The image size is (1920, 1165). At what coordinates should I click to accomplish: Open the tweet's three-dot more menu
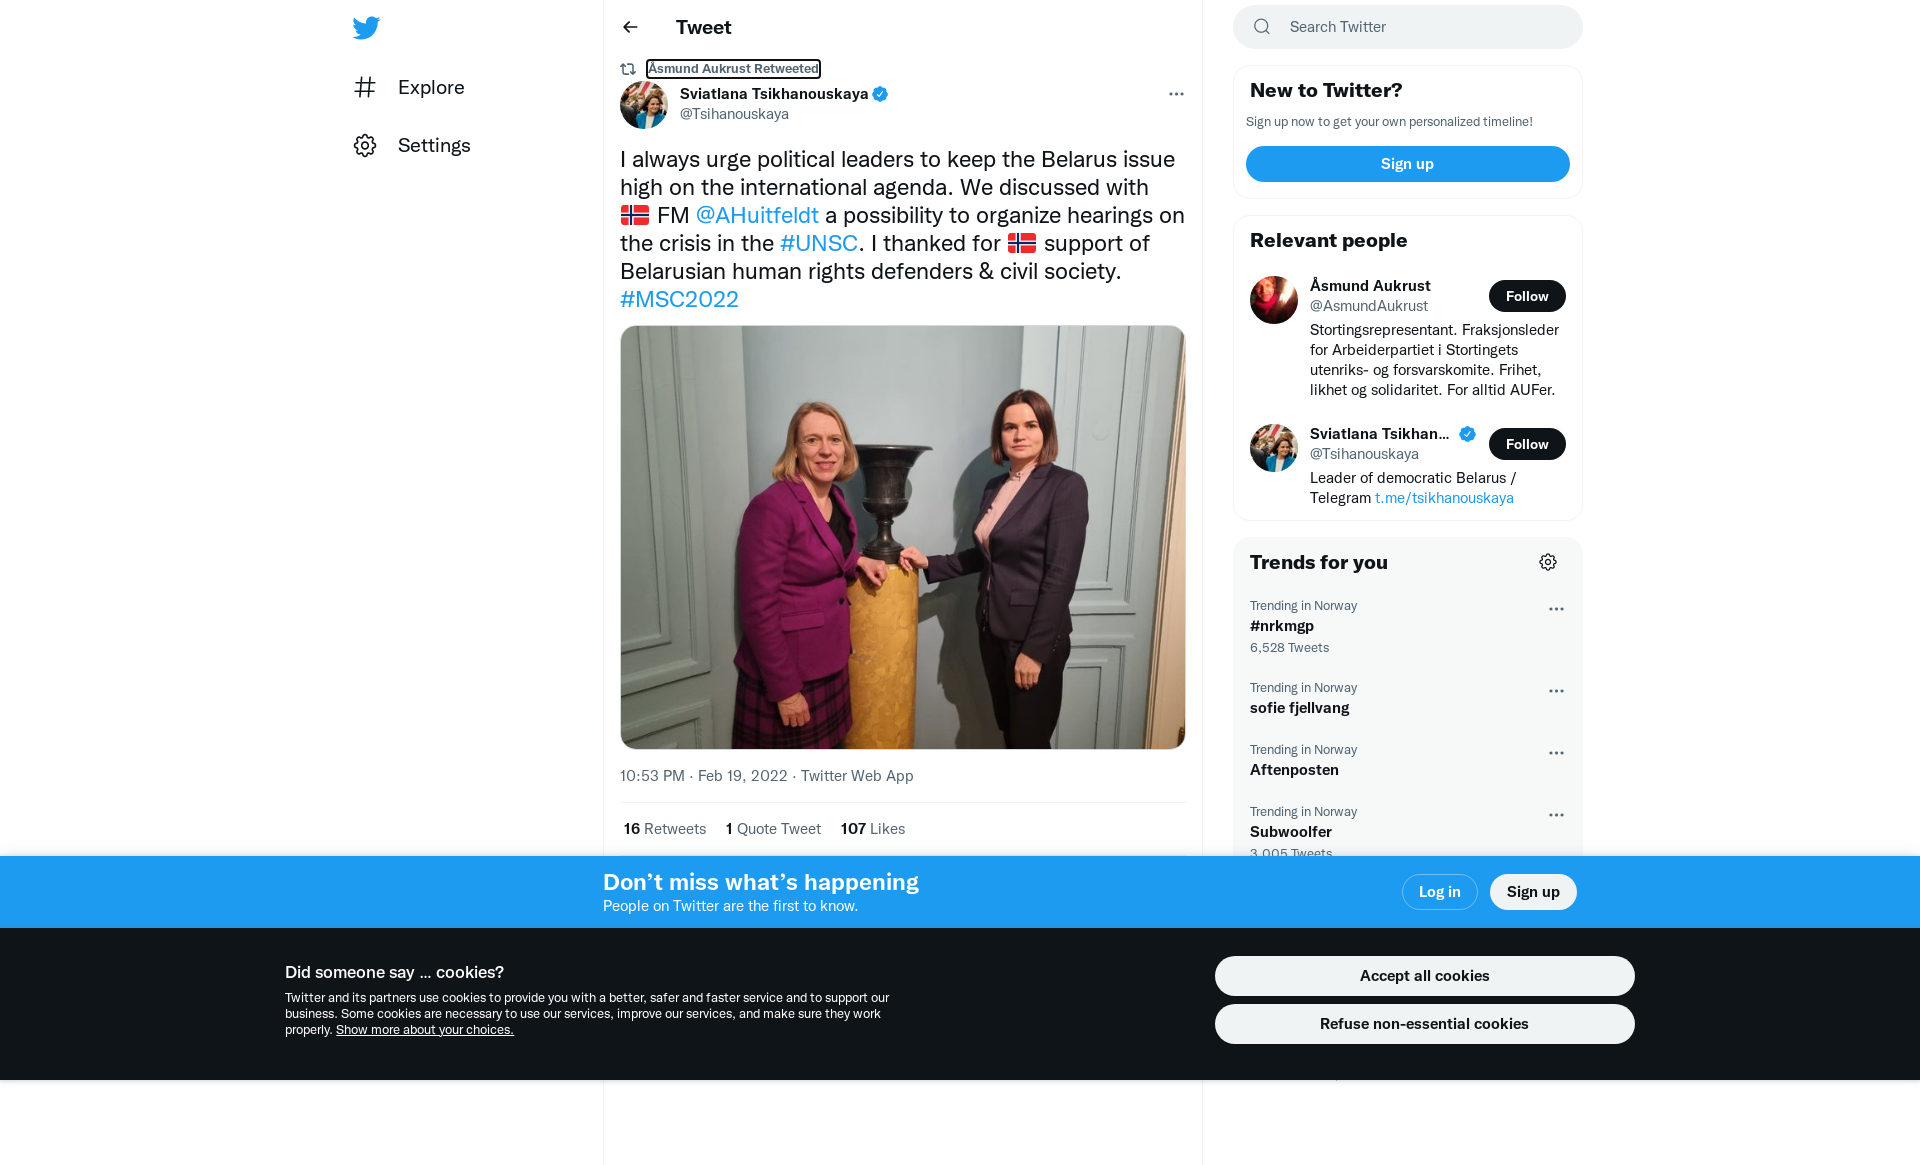pyautogui.click(x=1176, y=94)
